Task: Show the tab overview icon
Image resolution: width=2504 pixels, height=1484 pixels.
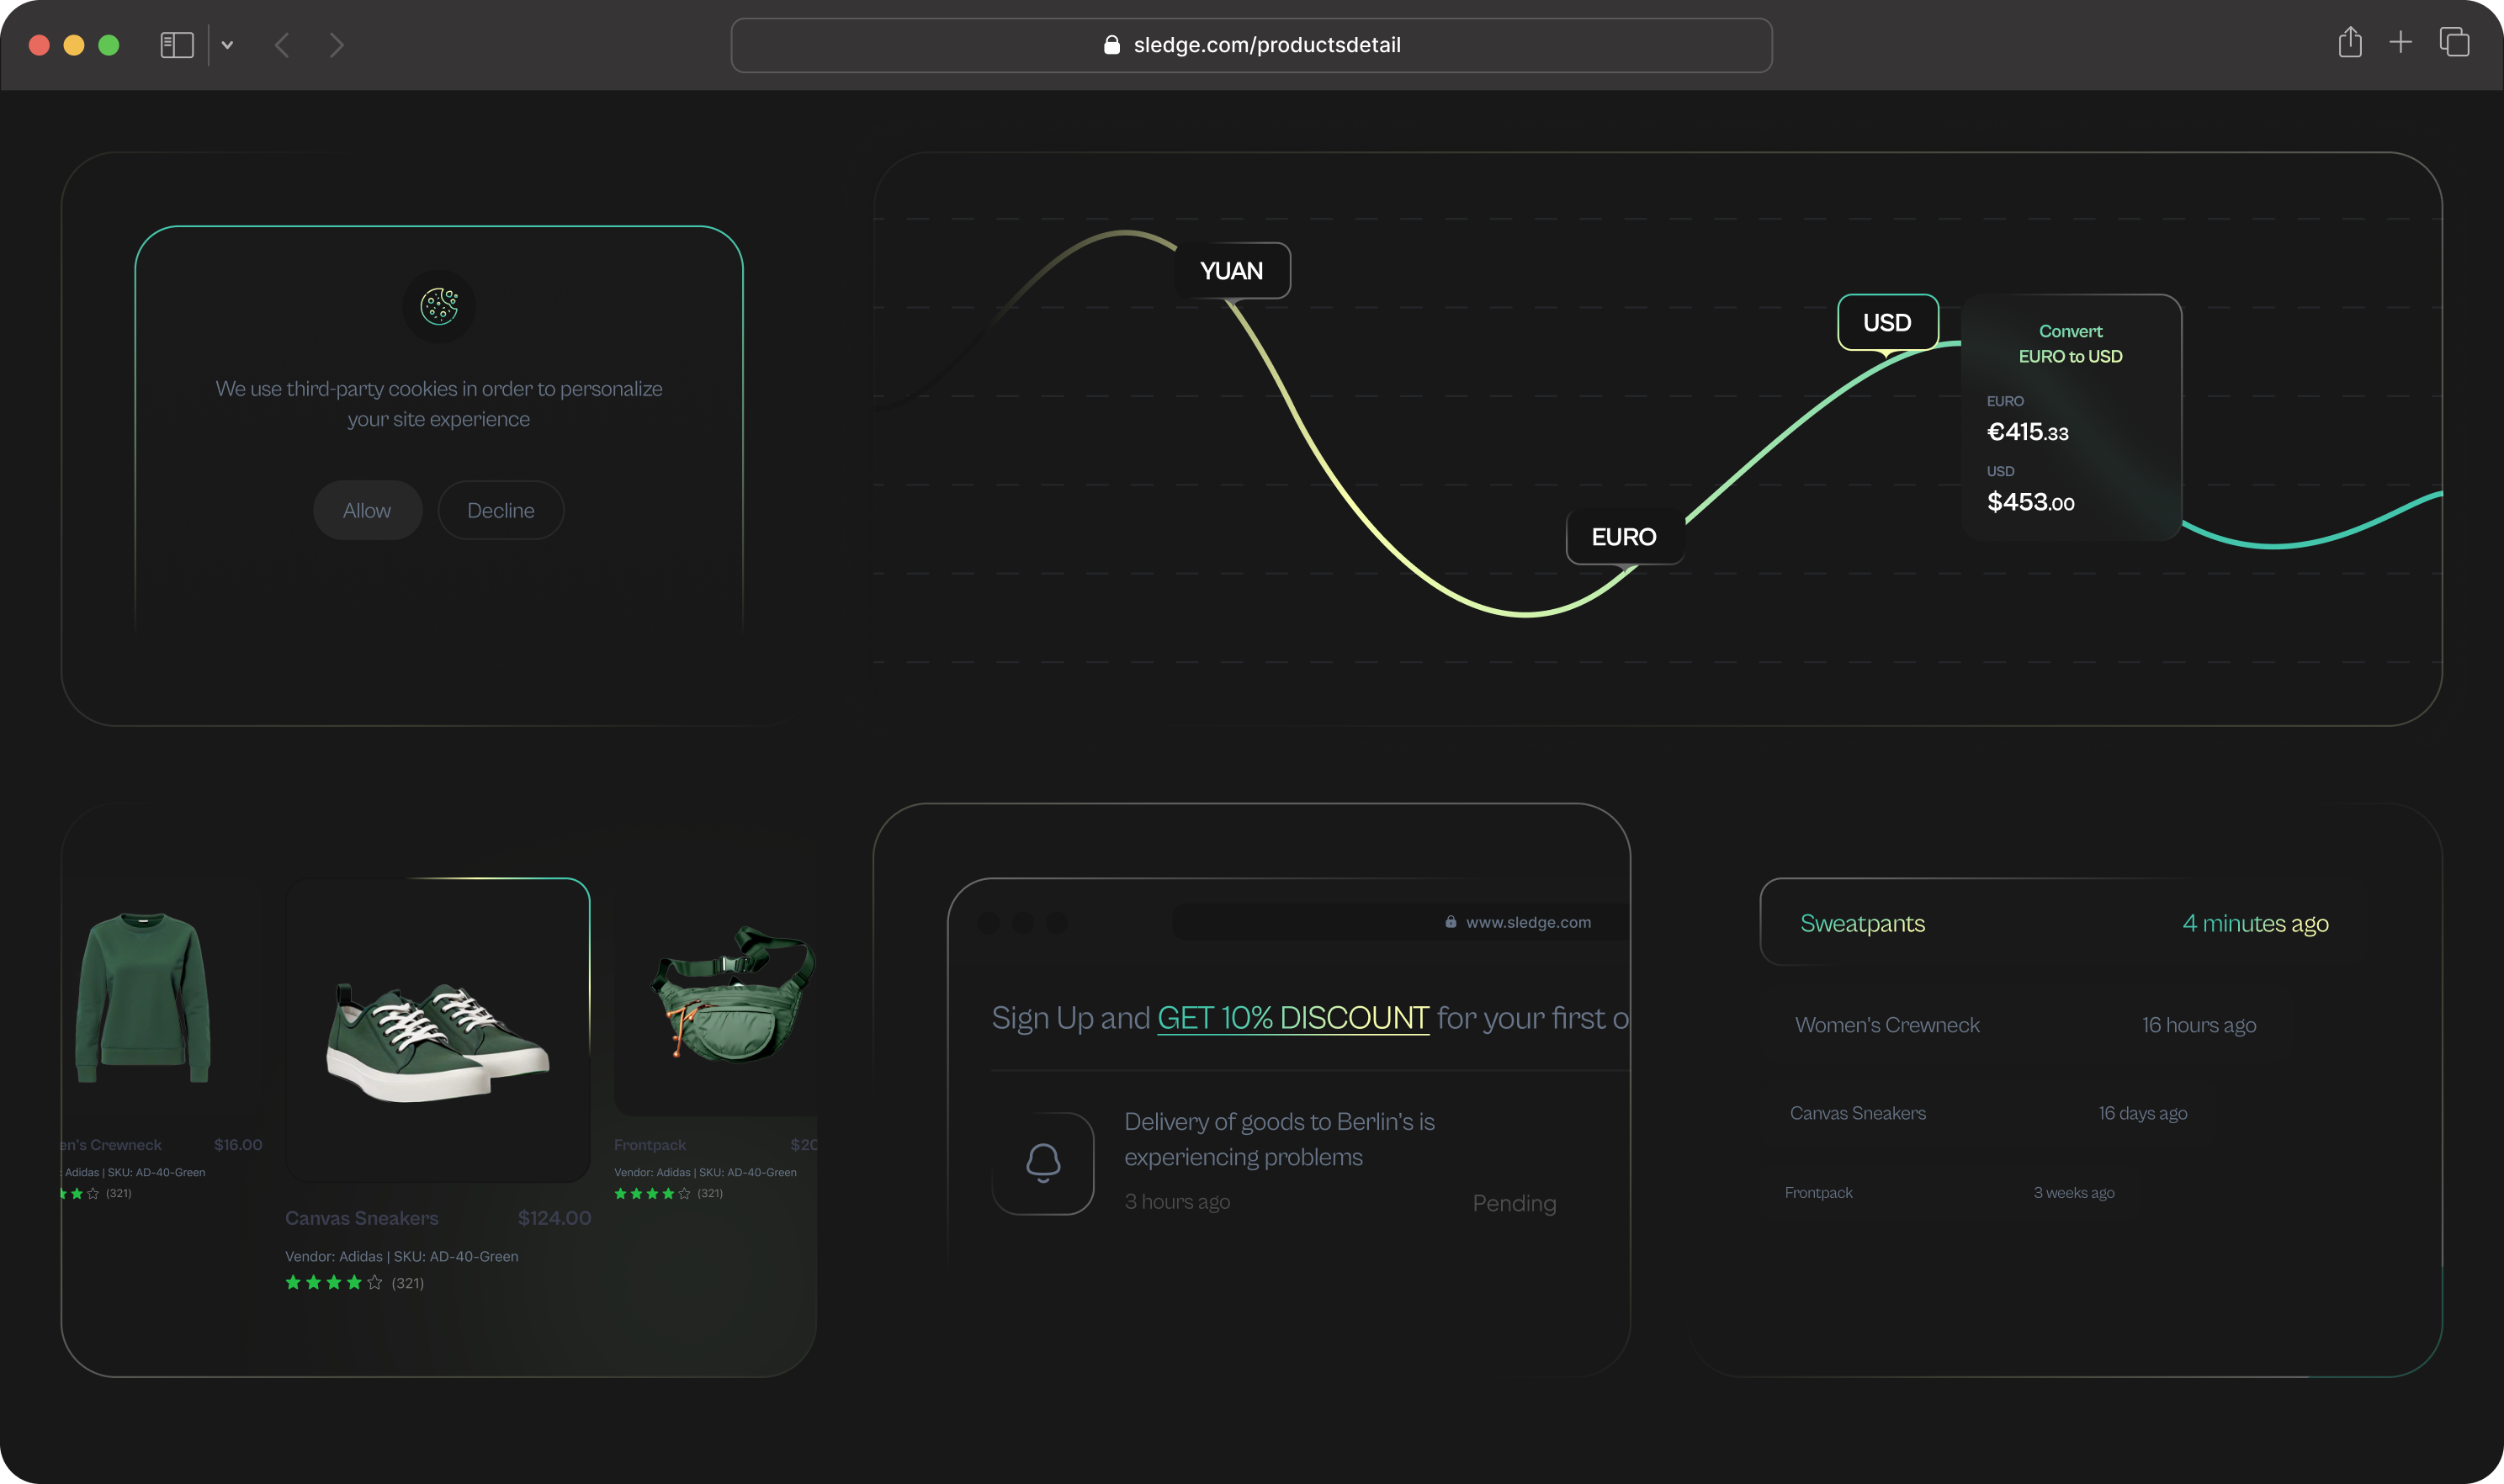Action: click(x=2454, y=43)
